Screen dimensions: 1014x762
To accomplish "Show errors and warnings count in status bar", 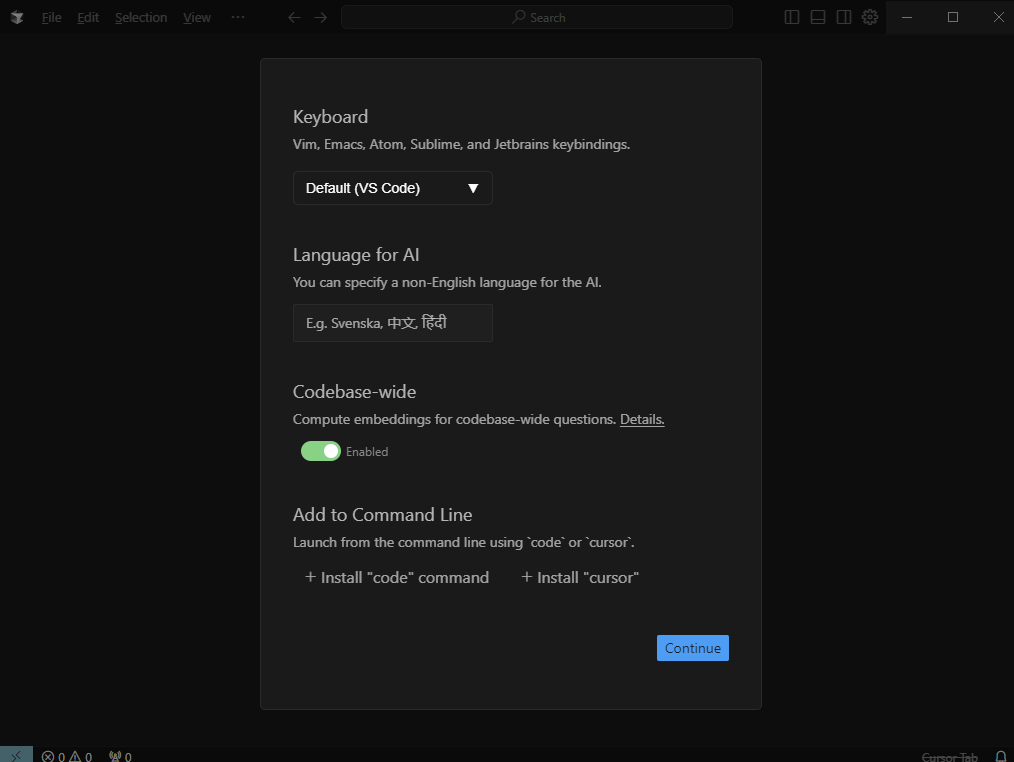I will point(67,756).
